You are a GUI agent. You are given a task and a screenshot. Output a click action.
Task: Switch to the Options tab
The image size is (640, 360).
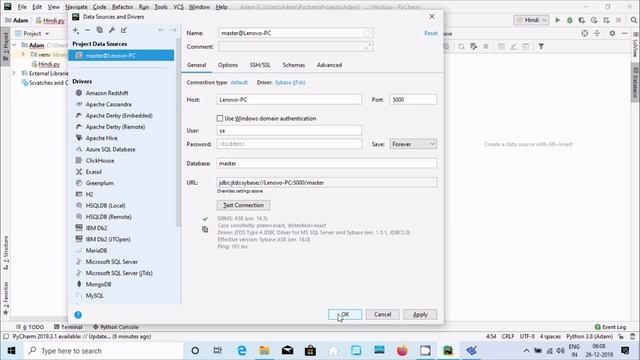[228, 65]
